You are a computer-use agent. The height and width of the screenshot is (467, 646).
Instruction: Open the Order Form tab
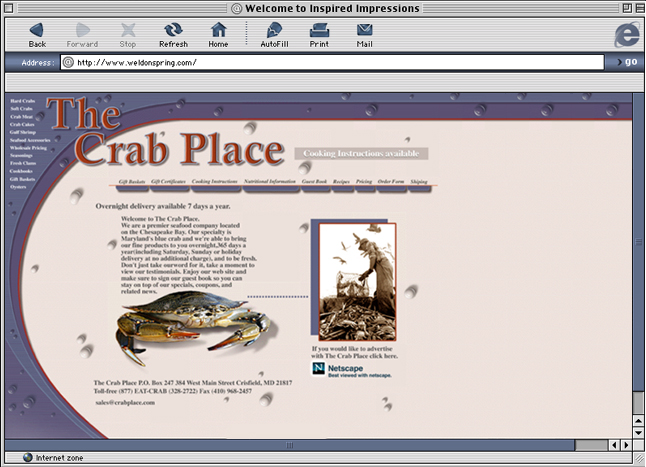(x=391, y=182)
